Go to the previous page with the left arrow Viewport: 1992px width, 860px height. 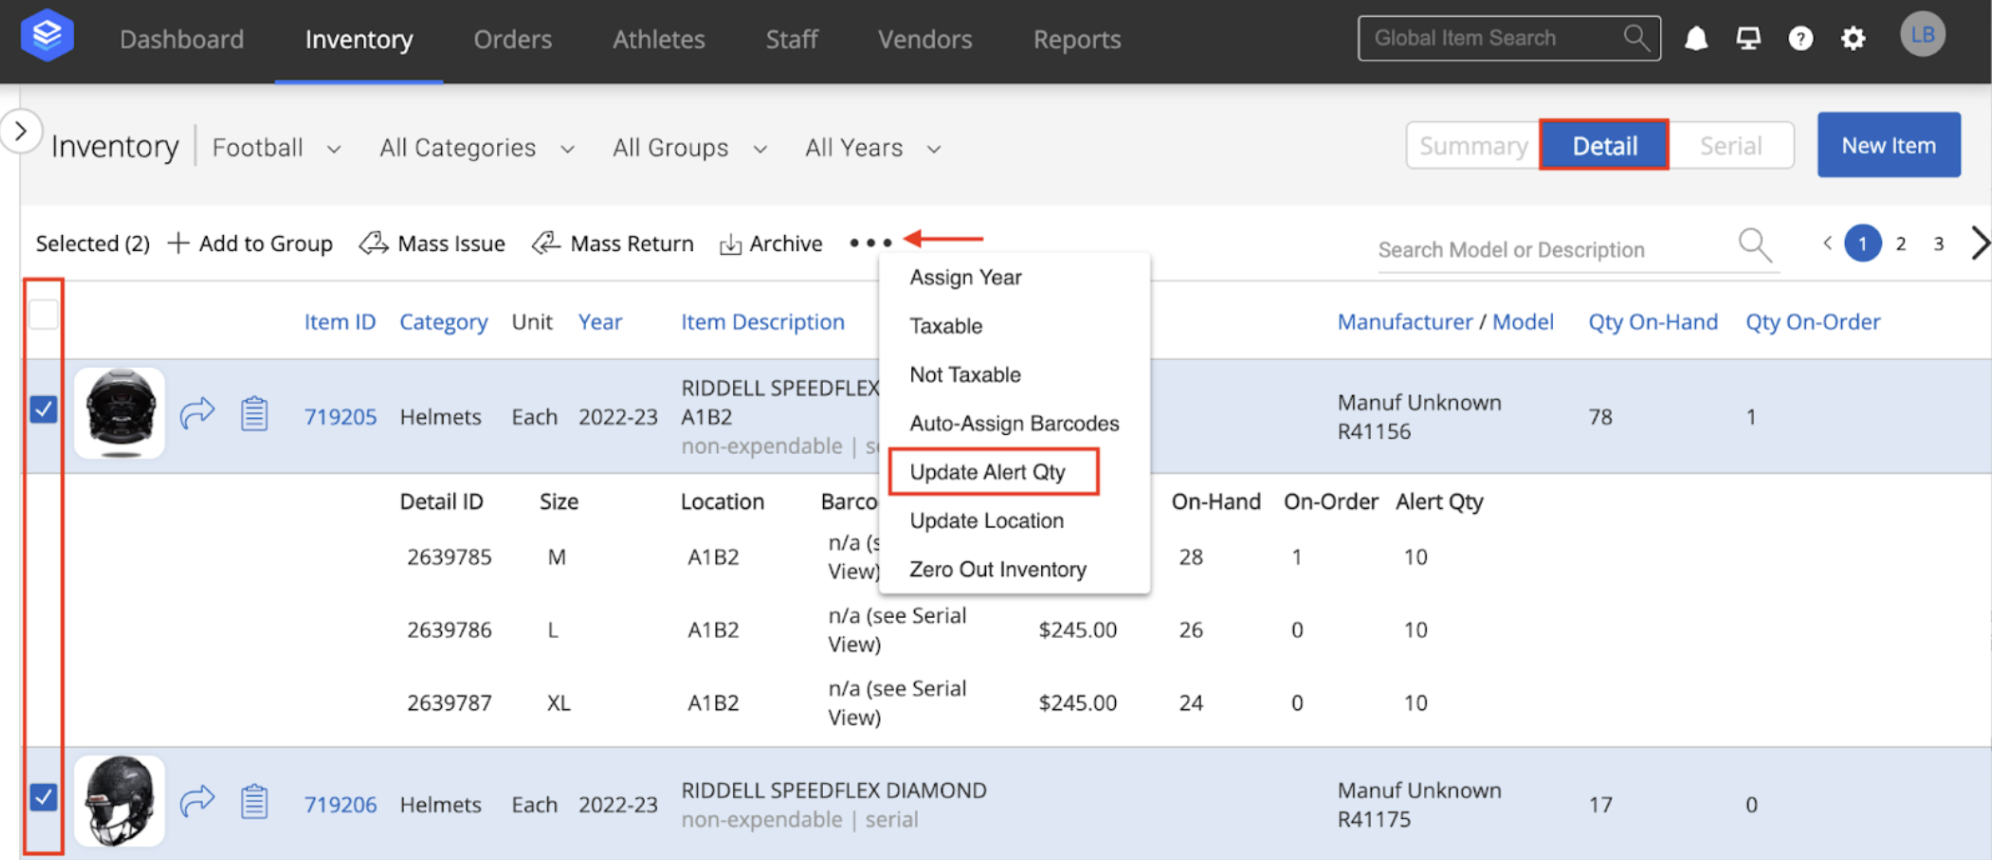pos(1827,243)
